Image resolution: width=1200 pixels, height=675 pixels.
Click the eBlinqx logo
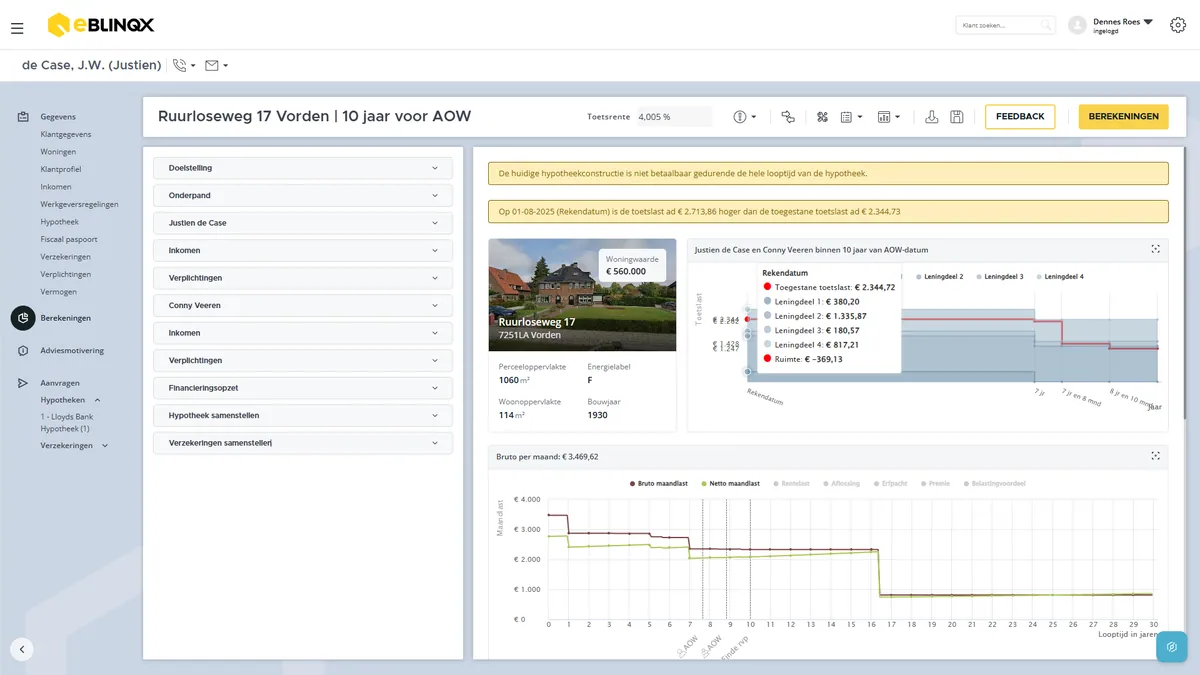tap(101, 24)
